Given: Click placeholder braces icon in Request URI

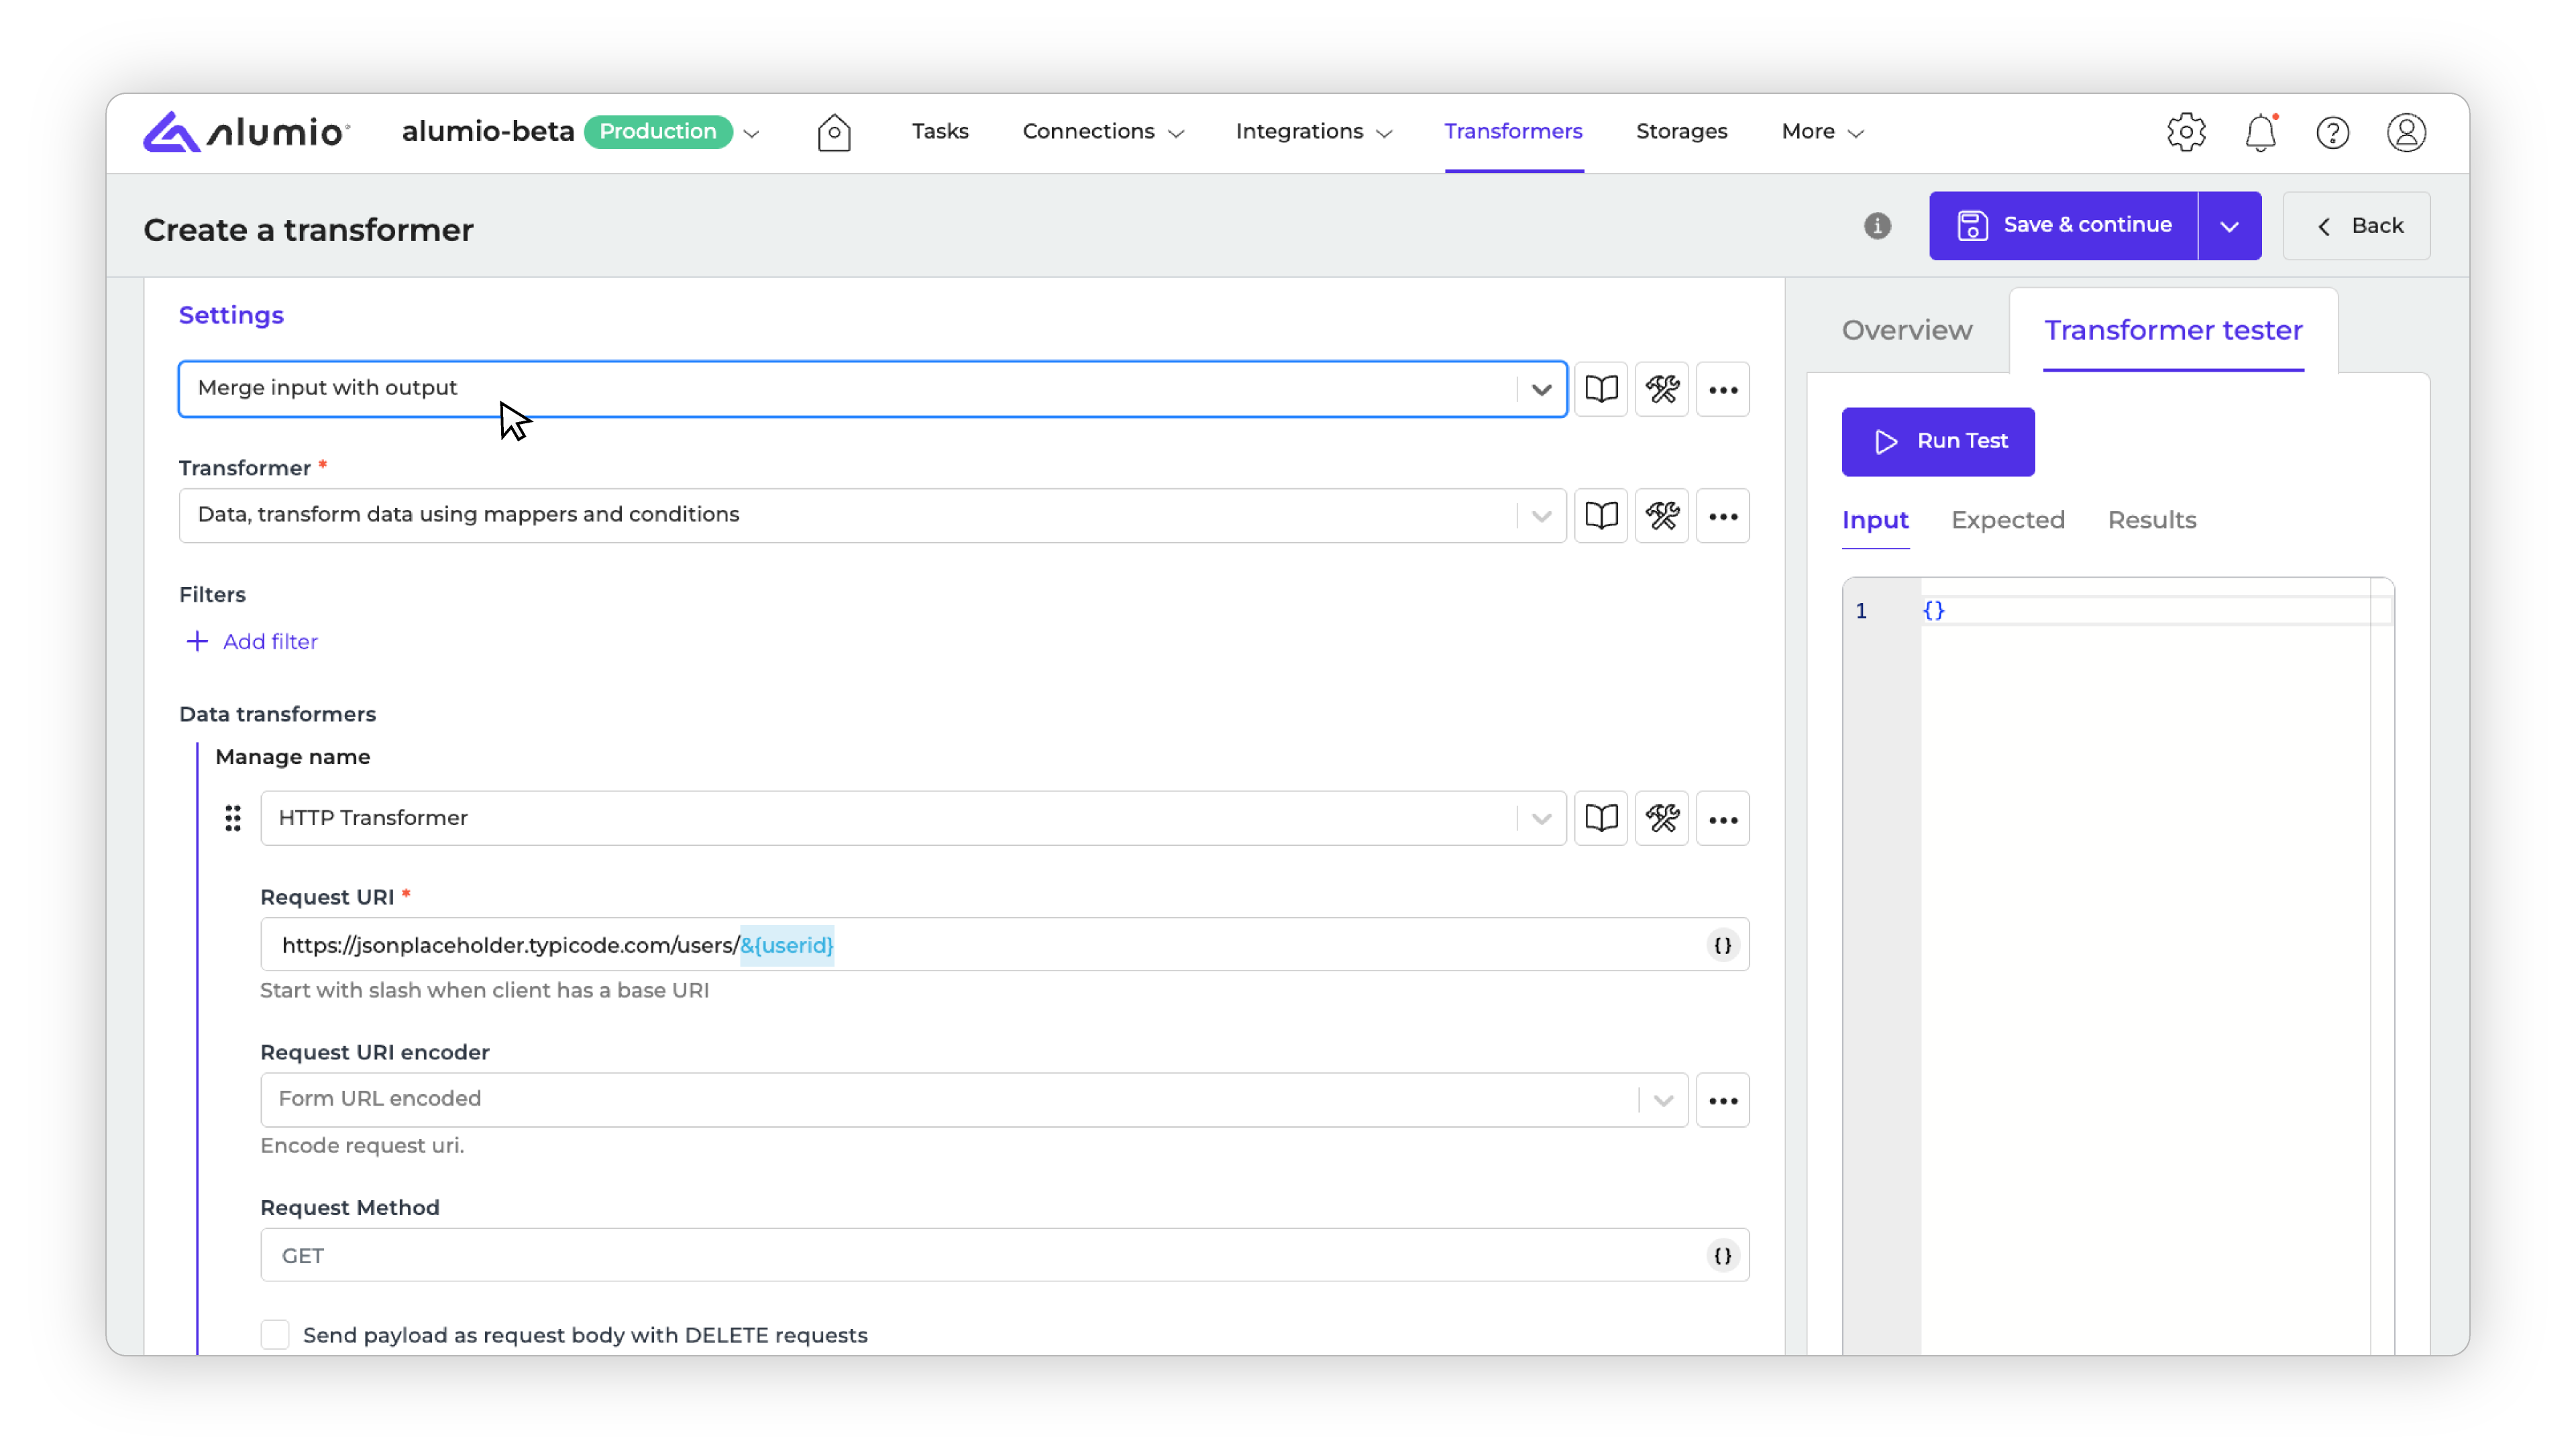Looking at the screenshot, I should click(1722, 945).
